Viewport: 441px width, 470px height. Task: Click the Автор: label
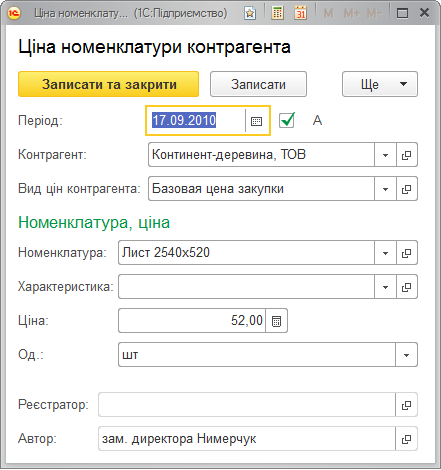point(37,439)
